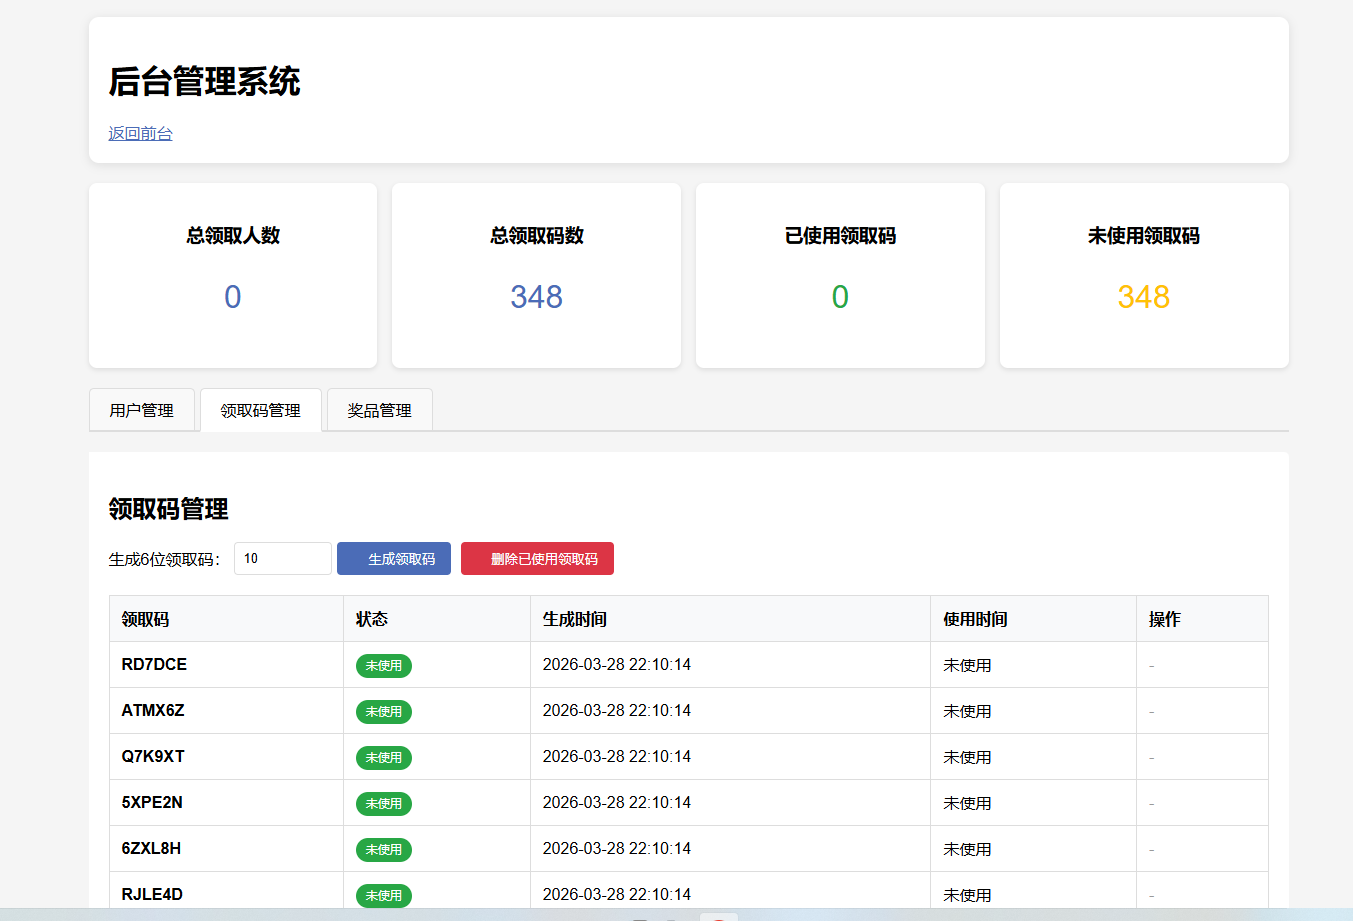Click the 总领取人数 statistics card
The width and height of the screenshot is (1353, 921).
[x=233, y=275]
